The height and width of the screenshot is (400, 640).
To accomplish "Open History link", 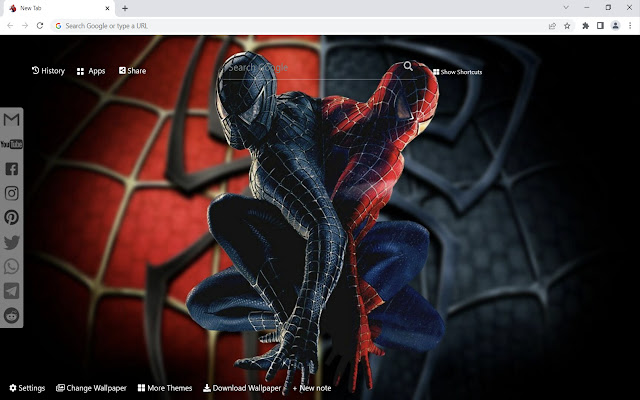I will [48, 71].
